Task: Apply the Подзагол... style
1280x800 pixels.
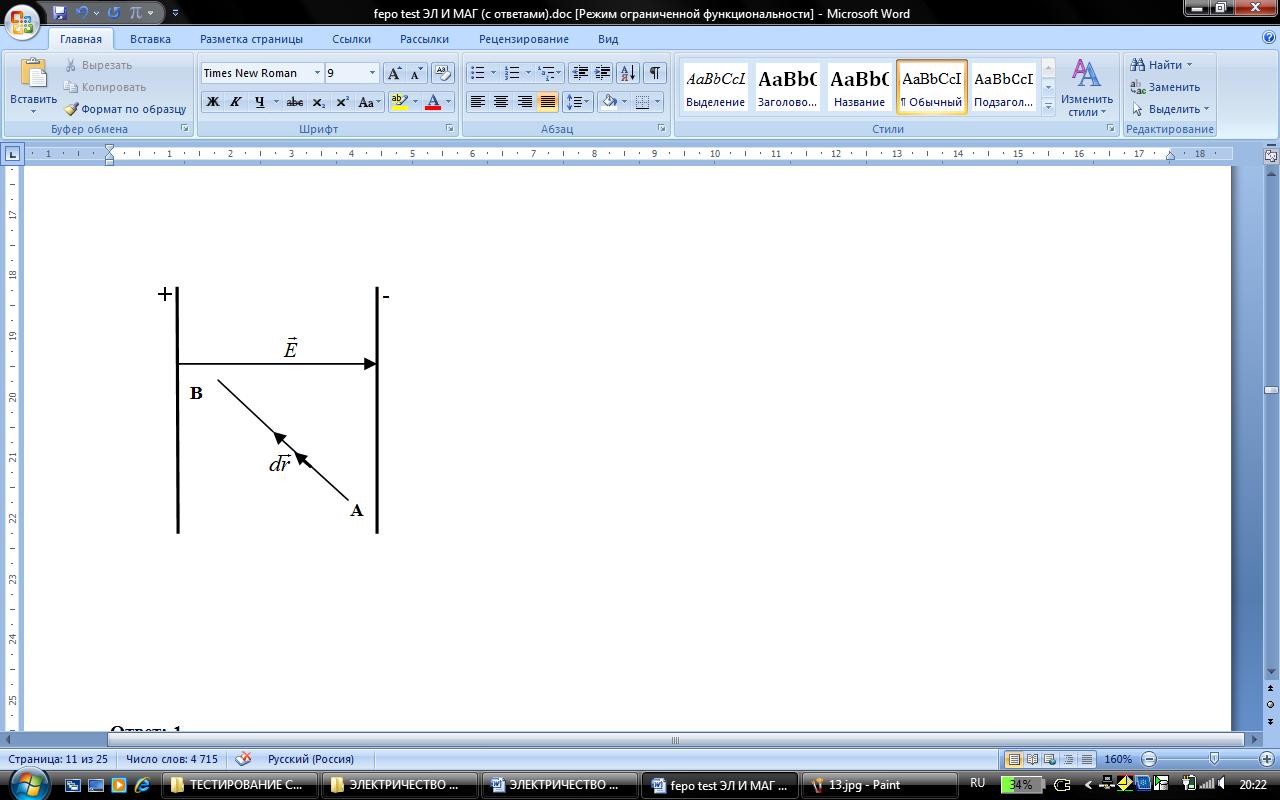Action: pos(1003,87)
